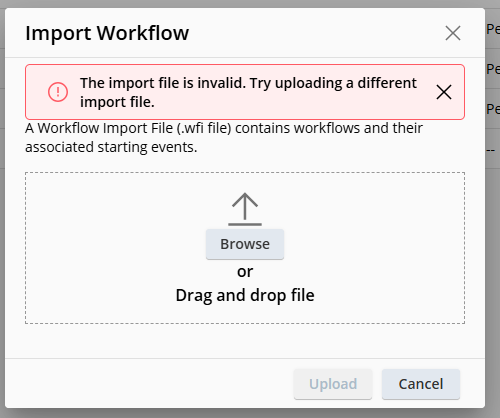
Task: Click the "--" cell behind the dialog
Action: pyautogui.click(x=491, y=150)
